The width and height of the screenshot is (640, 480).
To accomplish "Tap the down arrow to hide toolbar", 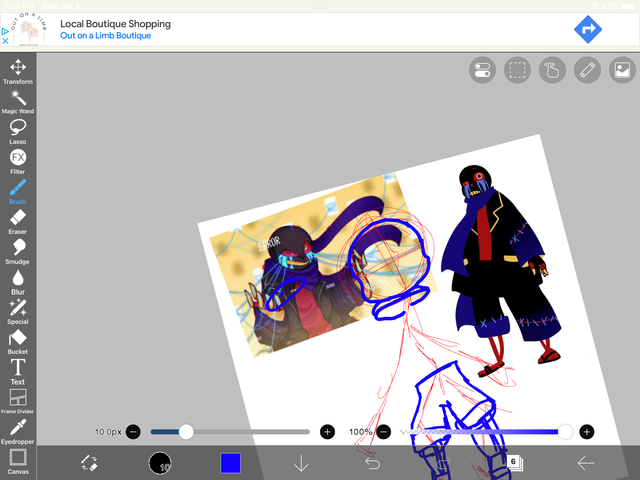I will [x=301, y=463].
